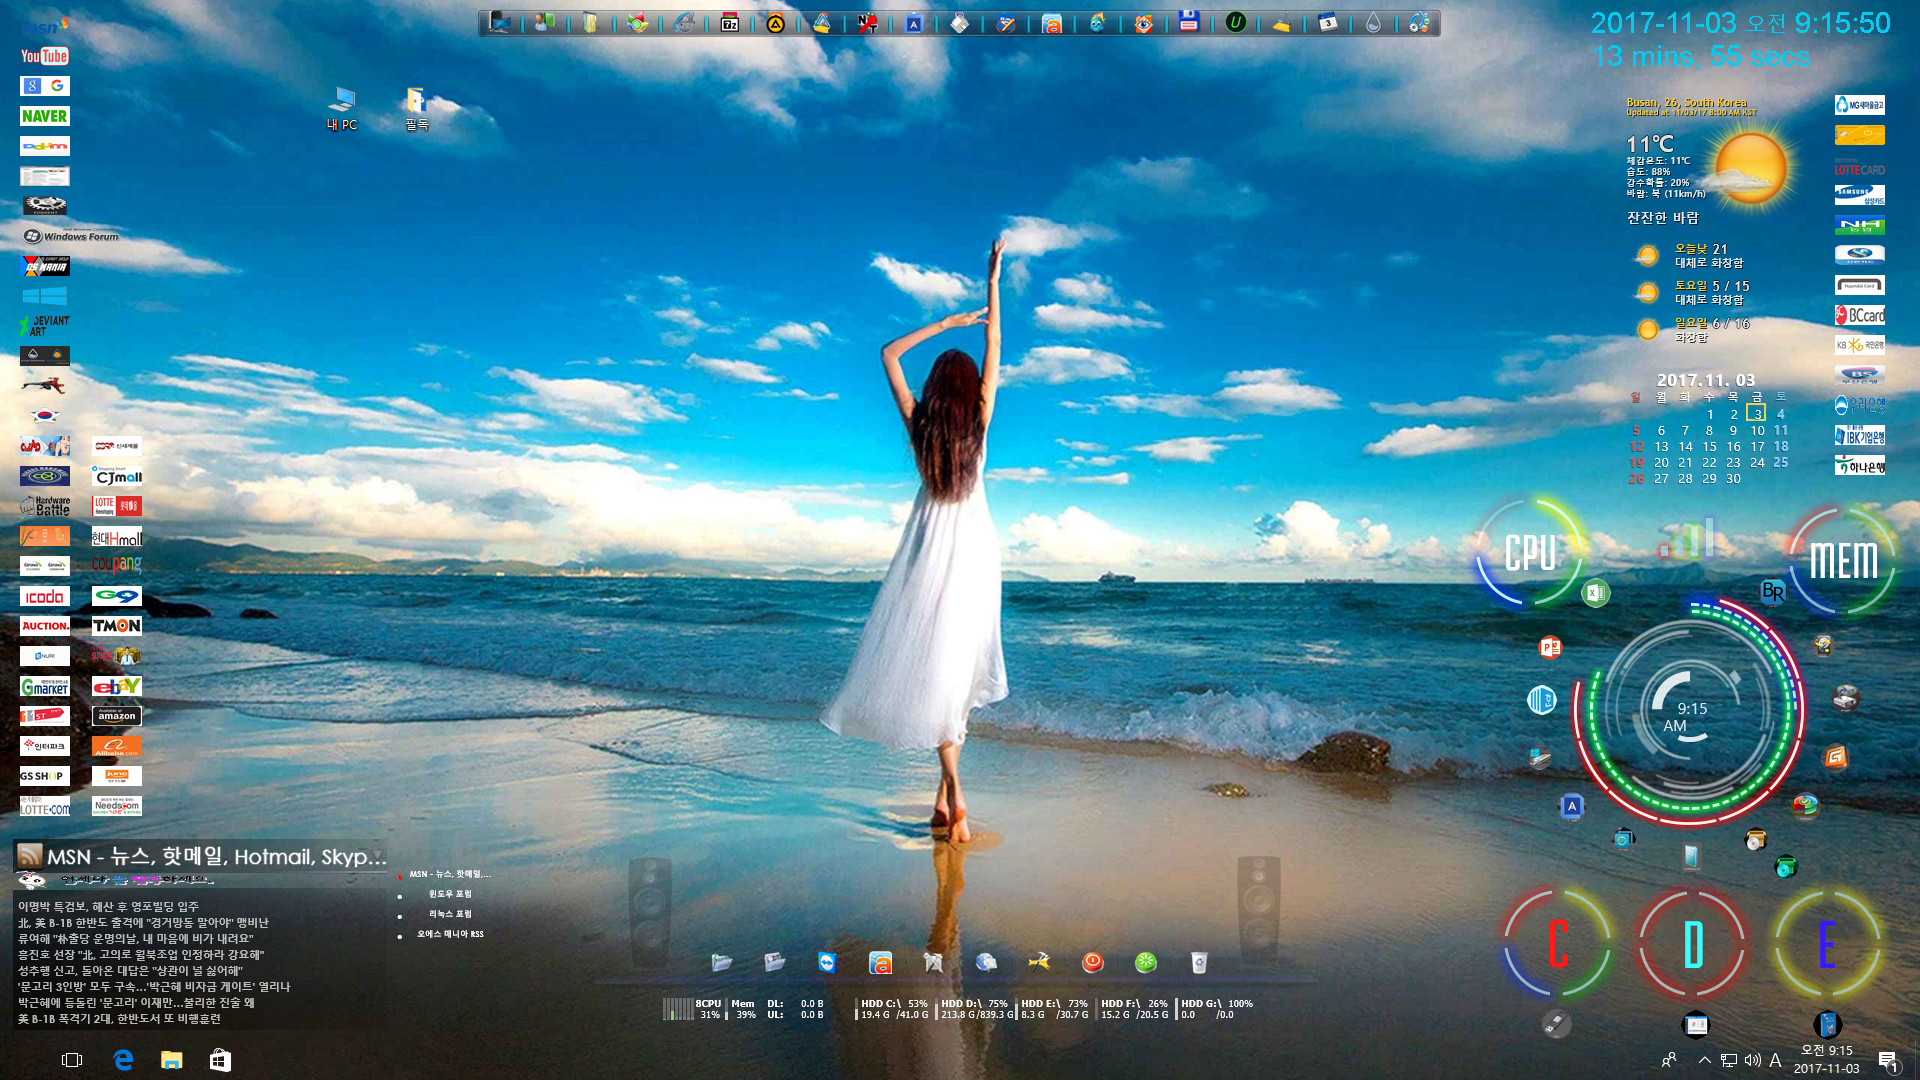Open volume control in system tray

click(1752, 1060)
